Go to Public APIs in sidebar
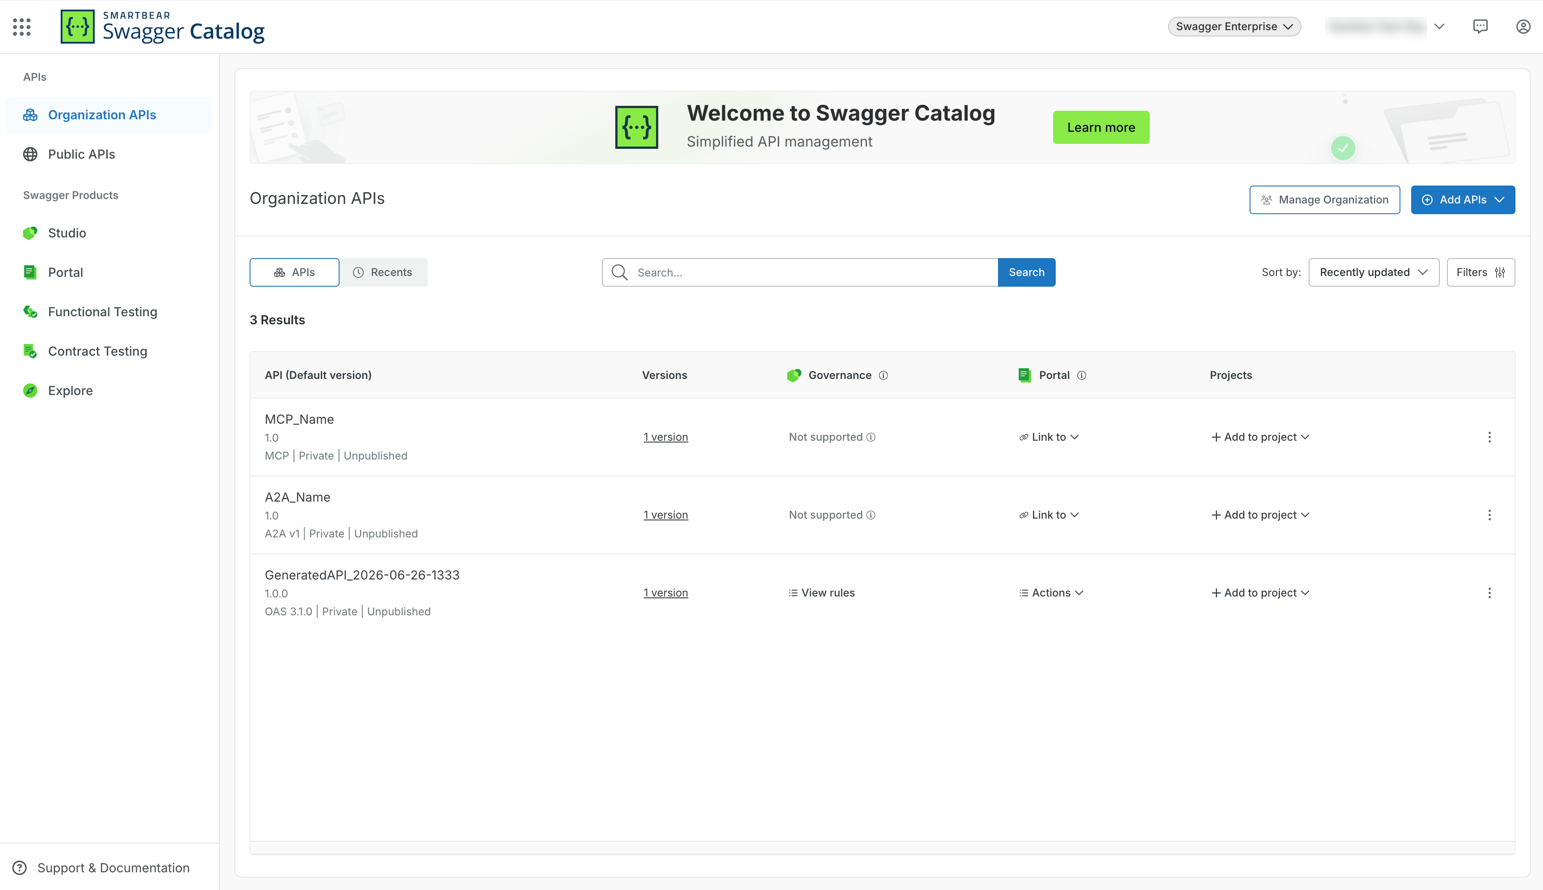The image size is (1543, 890). point(109,154)
